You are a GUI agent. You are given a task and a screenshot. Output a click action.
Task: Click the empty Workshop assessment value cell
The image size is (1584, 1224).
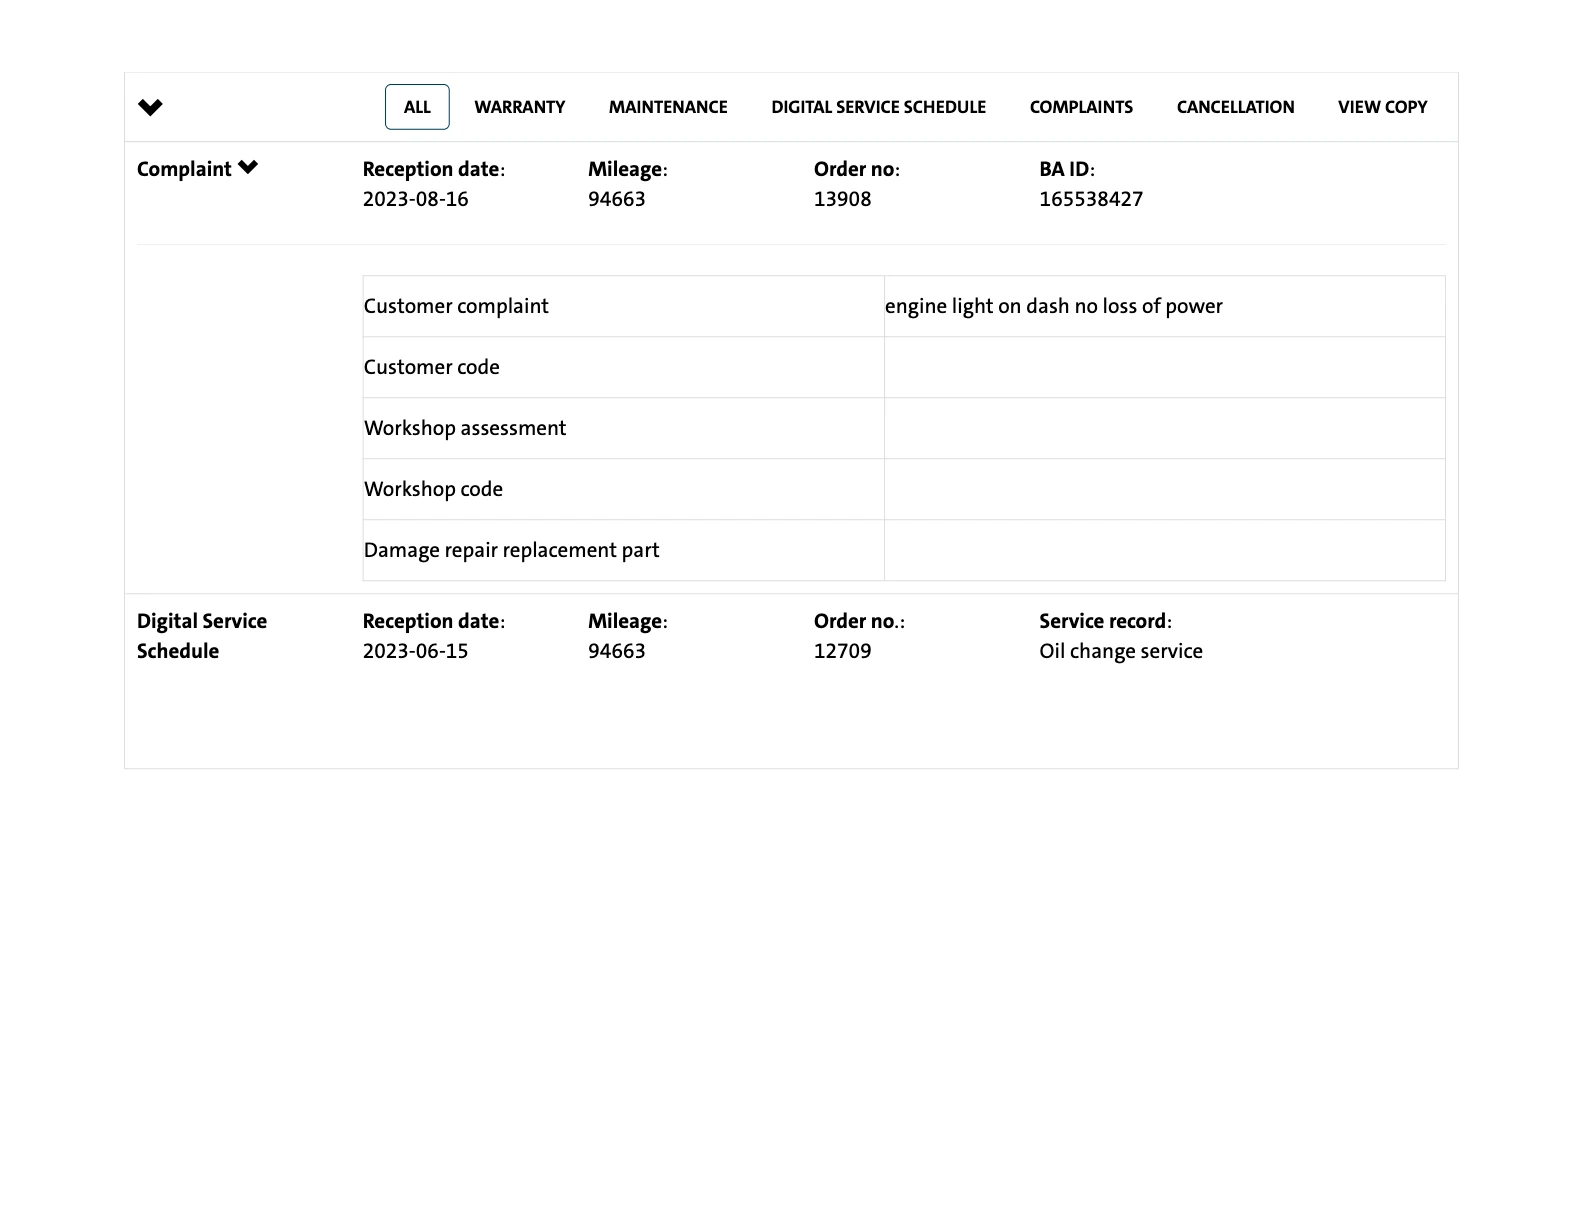coord(1164,428)
